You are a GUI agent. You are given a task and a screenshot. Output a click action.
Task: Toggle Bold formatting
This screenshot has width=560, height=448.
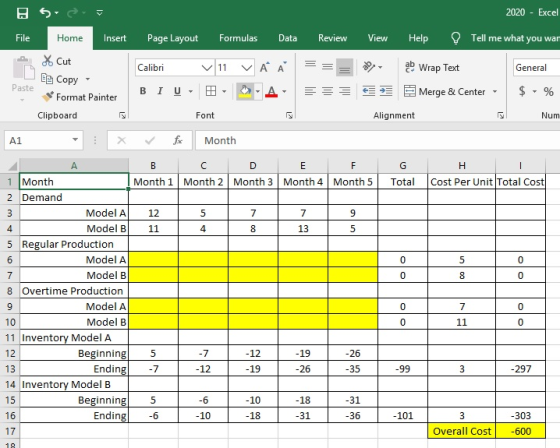(x=143, y=91)
